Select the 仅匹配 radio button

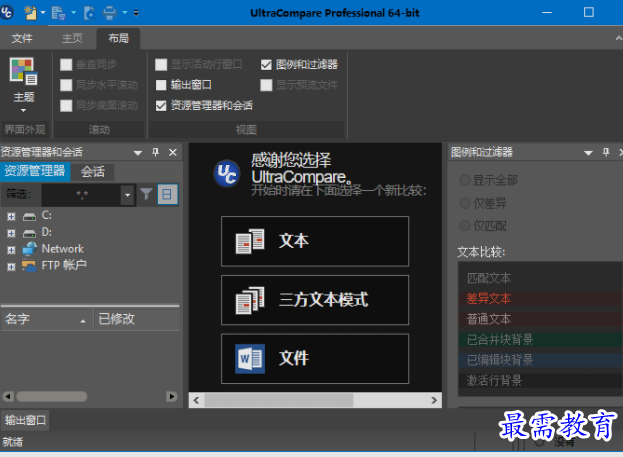tap(465, 226)
